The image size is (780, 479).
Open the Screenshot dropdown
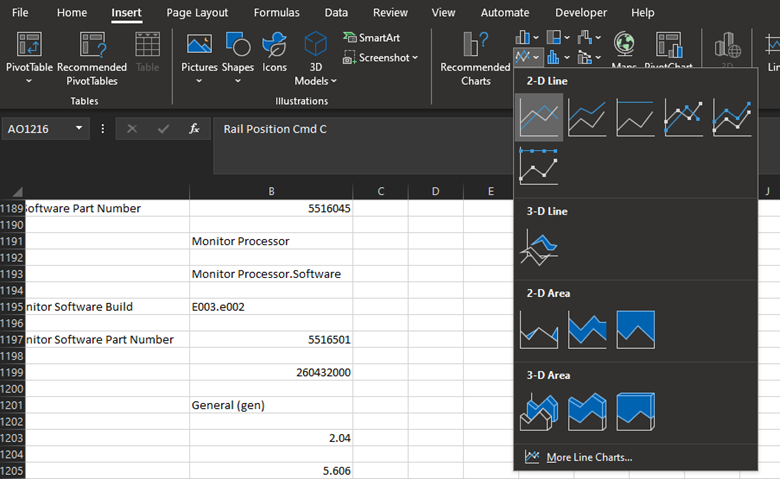pos(416,58)
